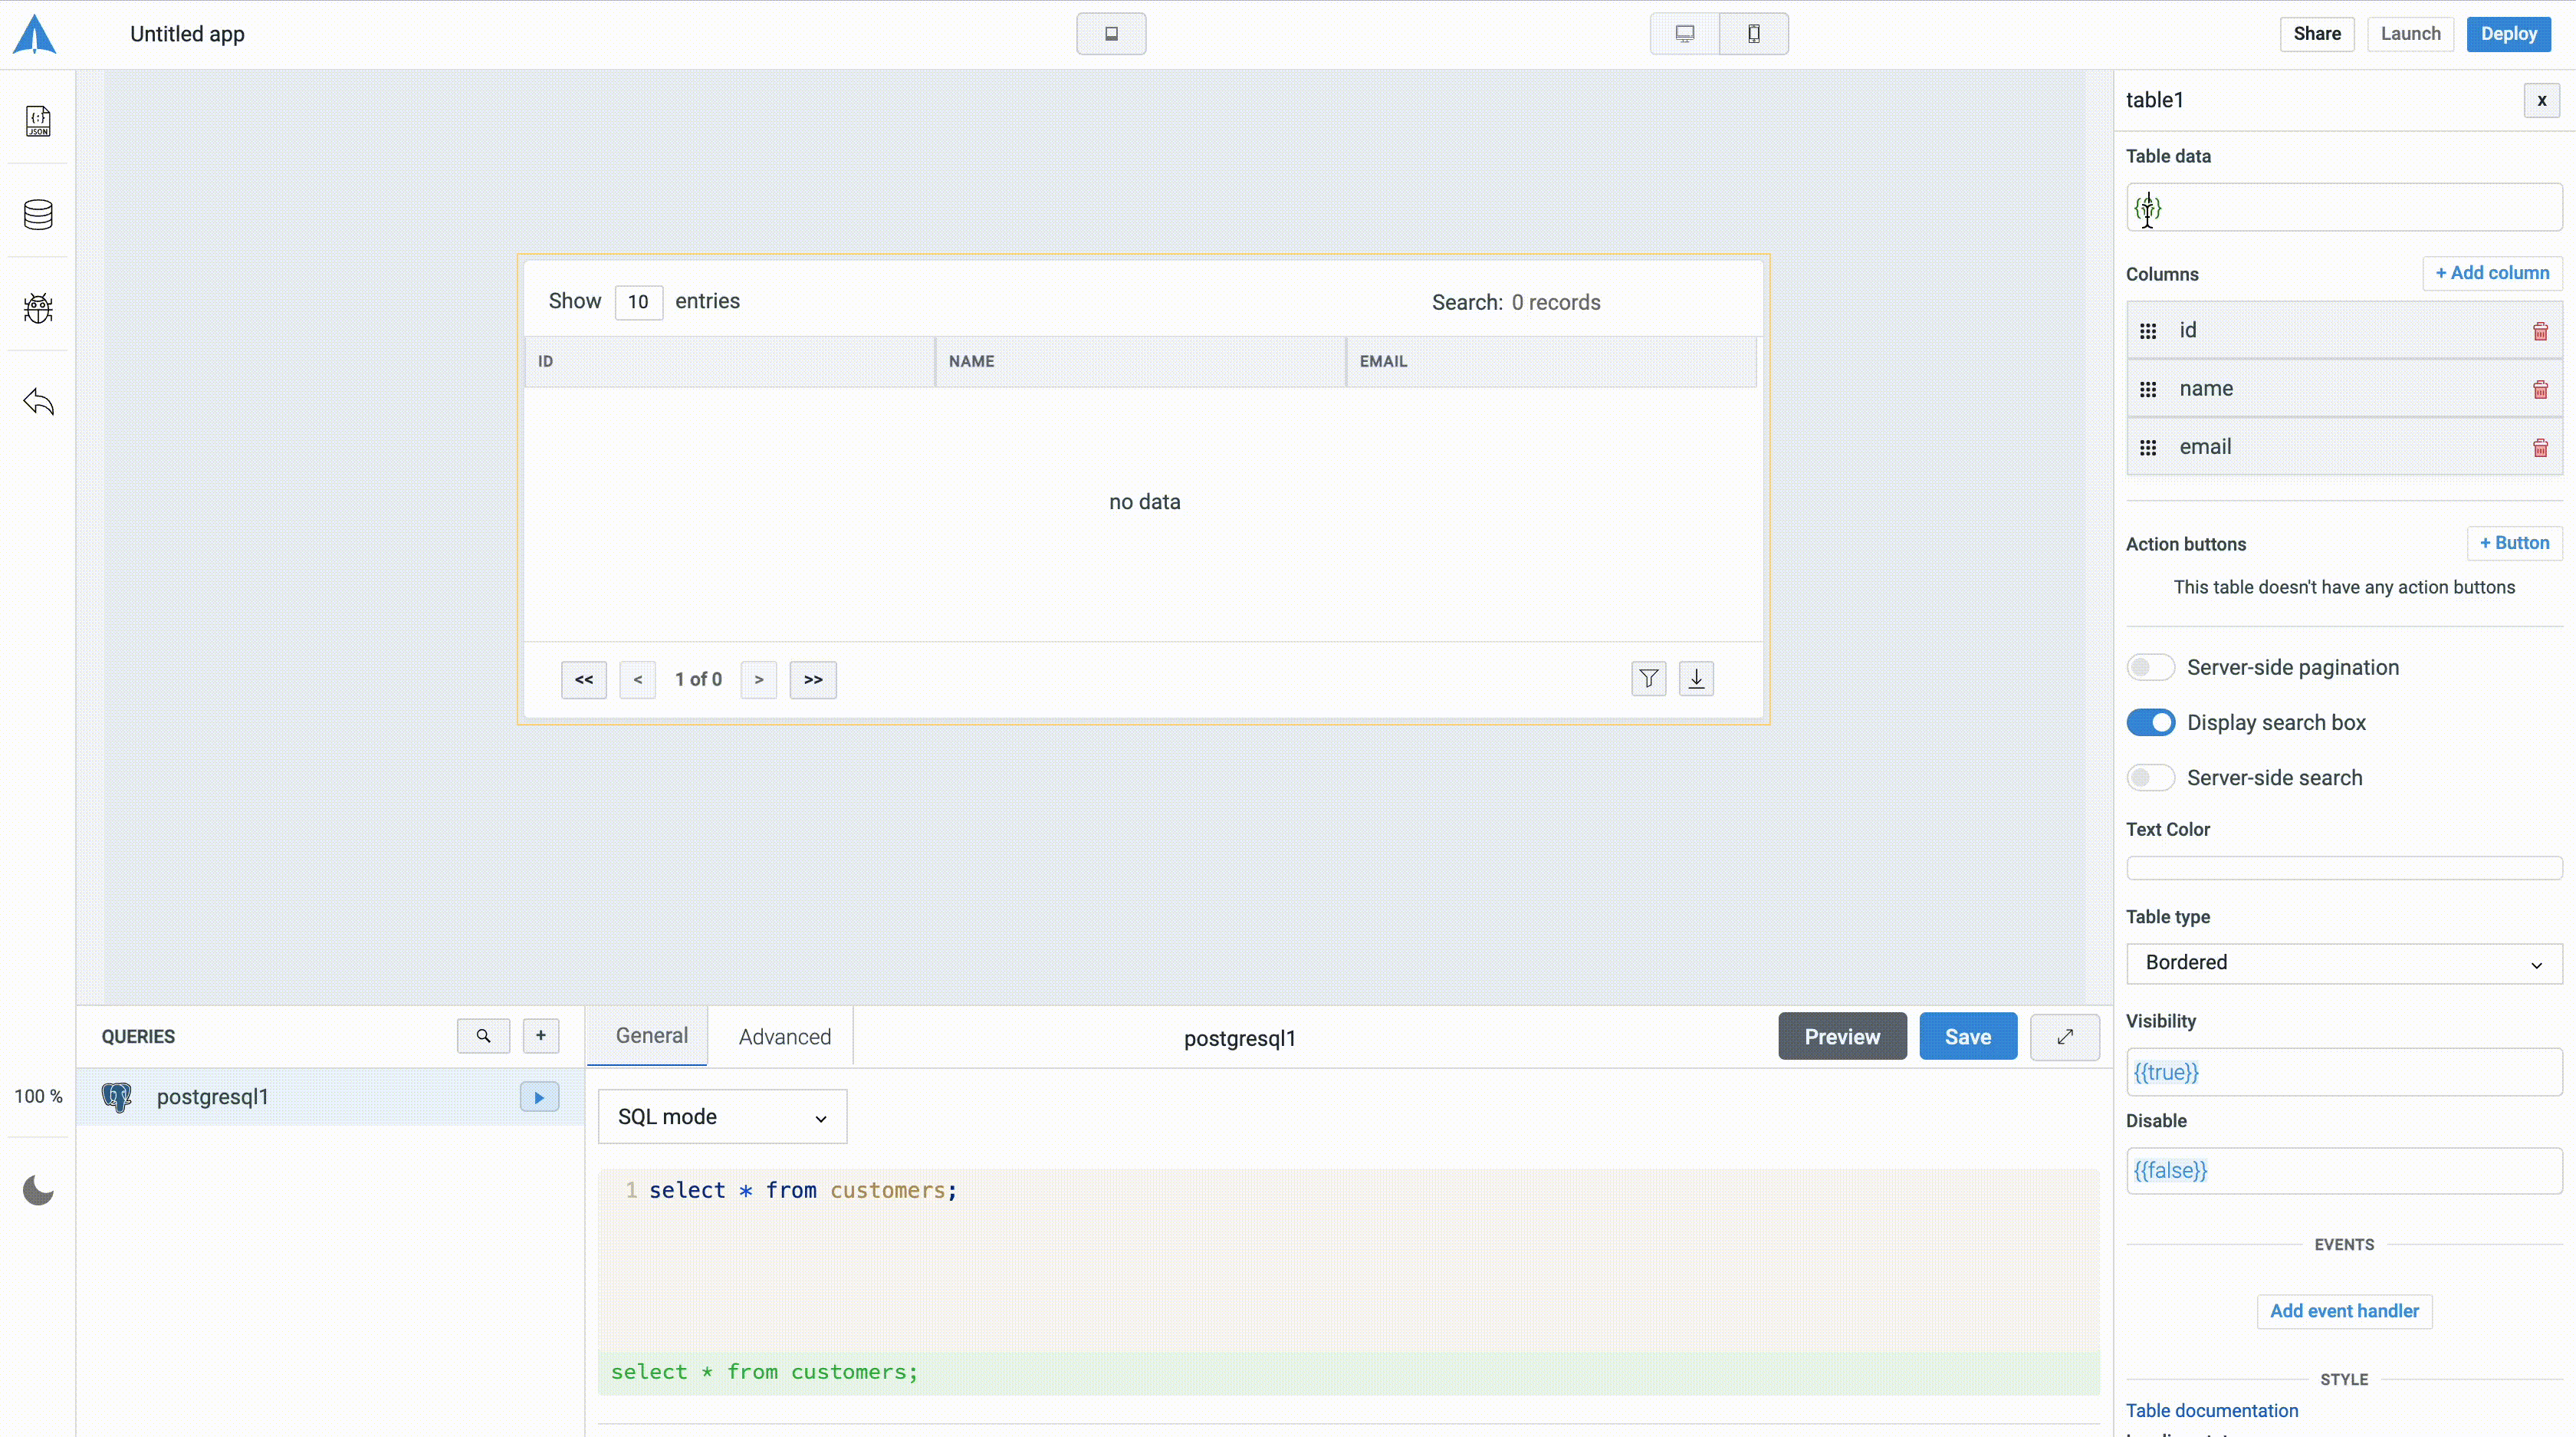Toggle dark mode with the moon icon

(x=38, y=1190)
